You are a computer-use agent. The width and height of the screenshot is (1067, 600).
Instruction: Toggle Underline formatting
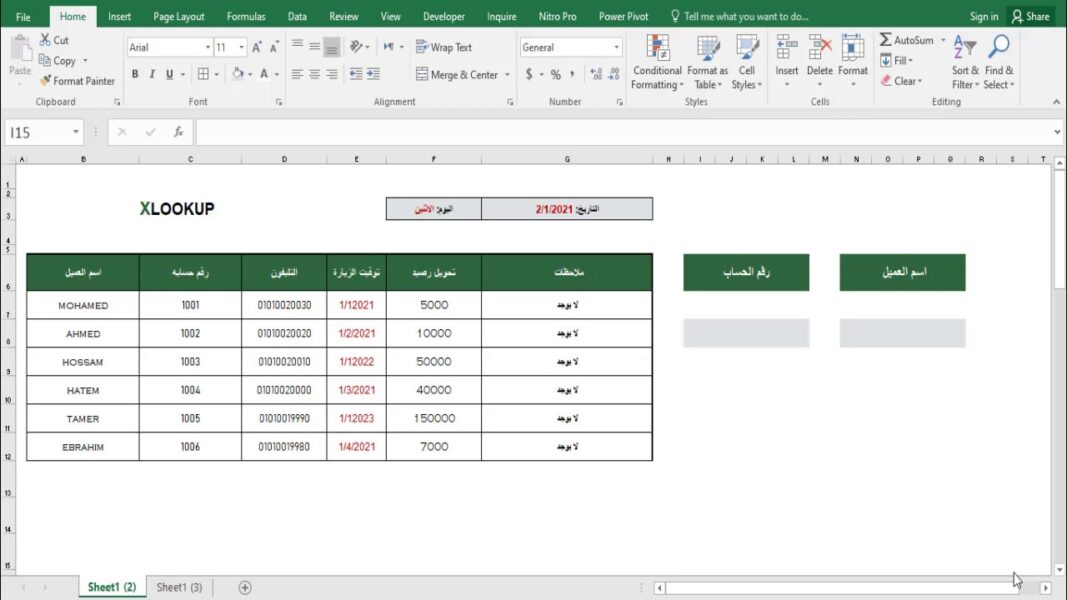click(169, 74)
